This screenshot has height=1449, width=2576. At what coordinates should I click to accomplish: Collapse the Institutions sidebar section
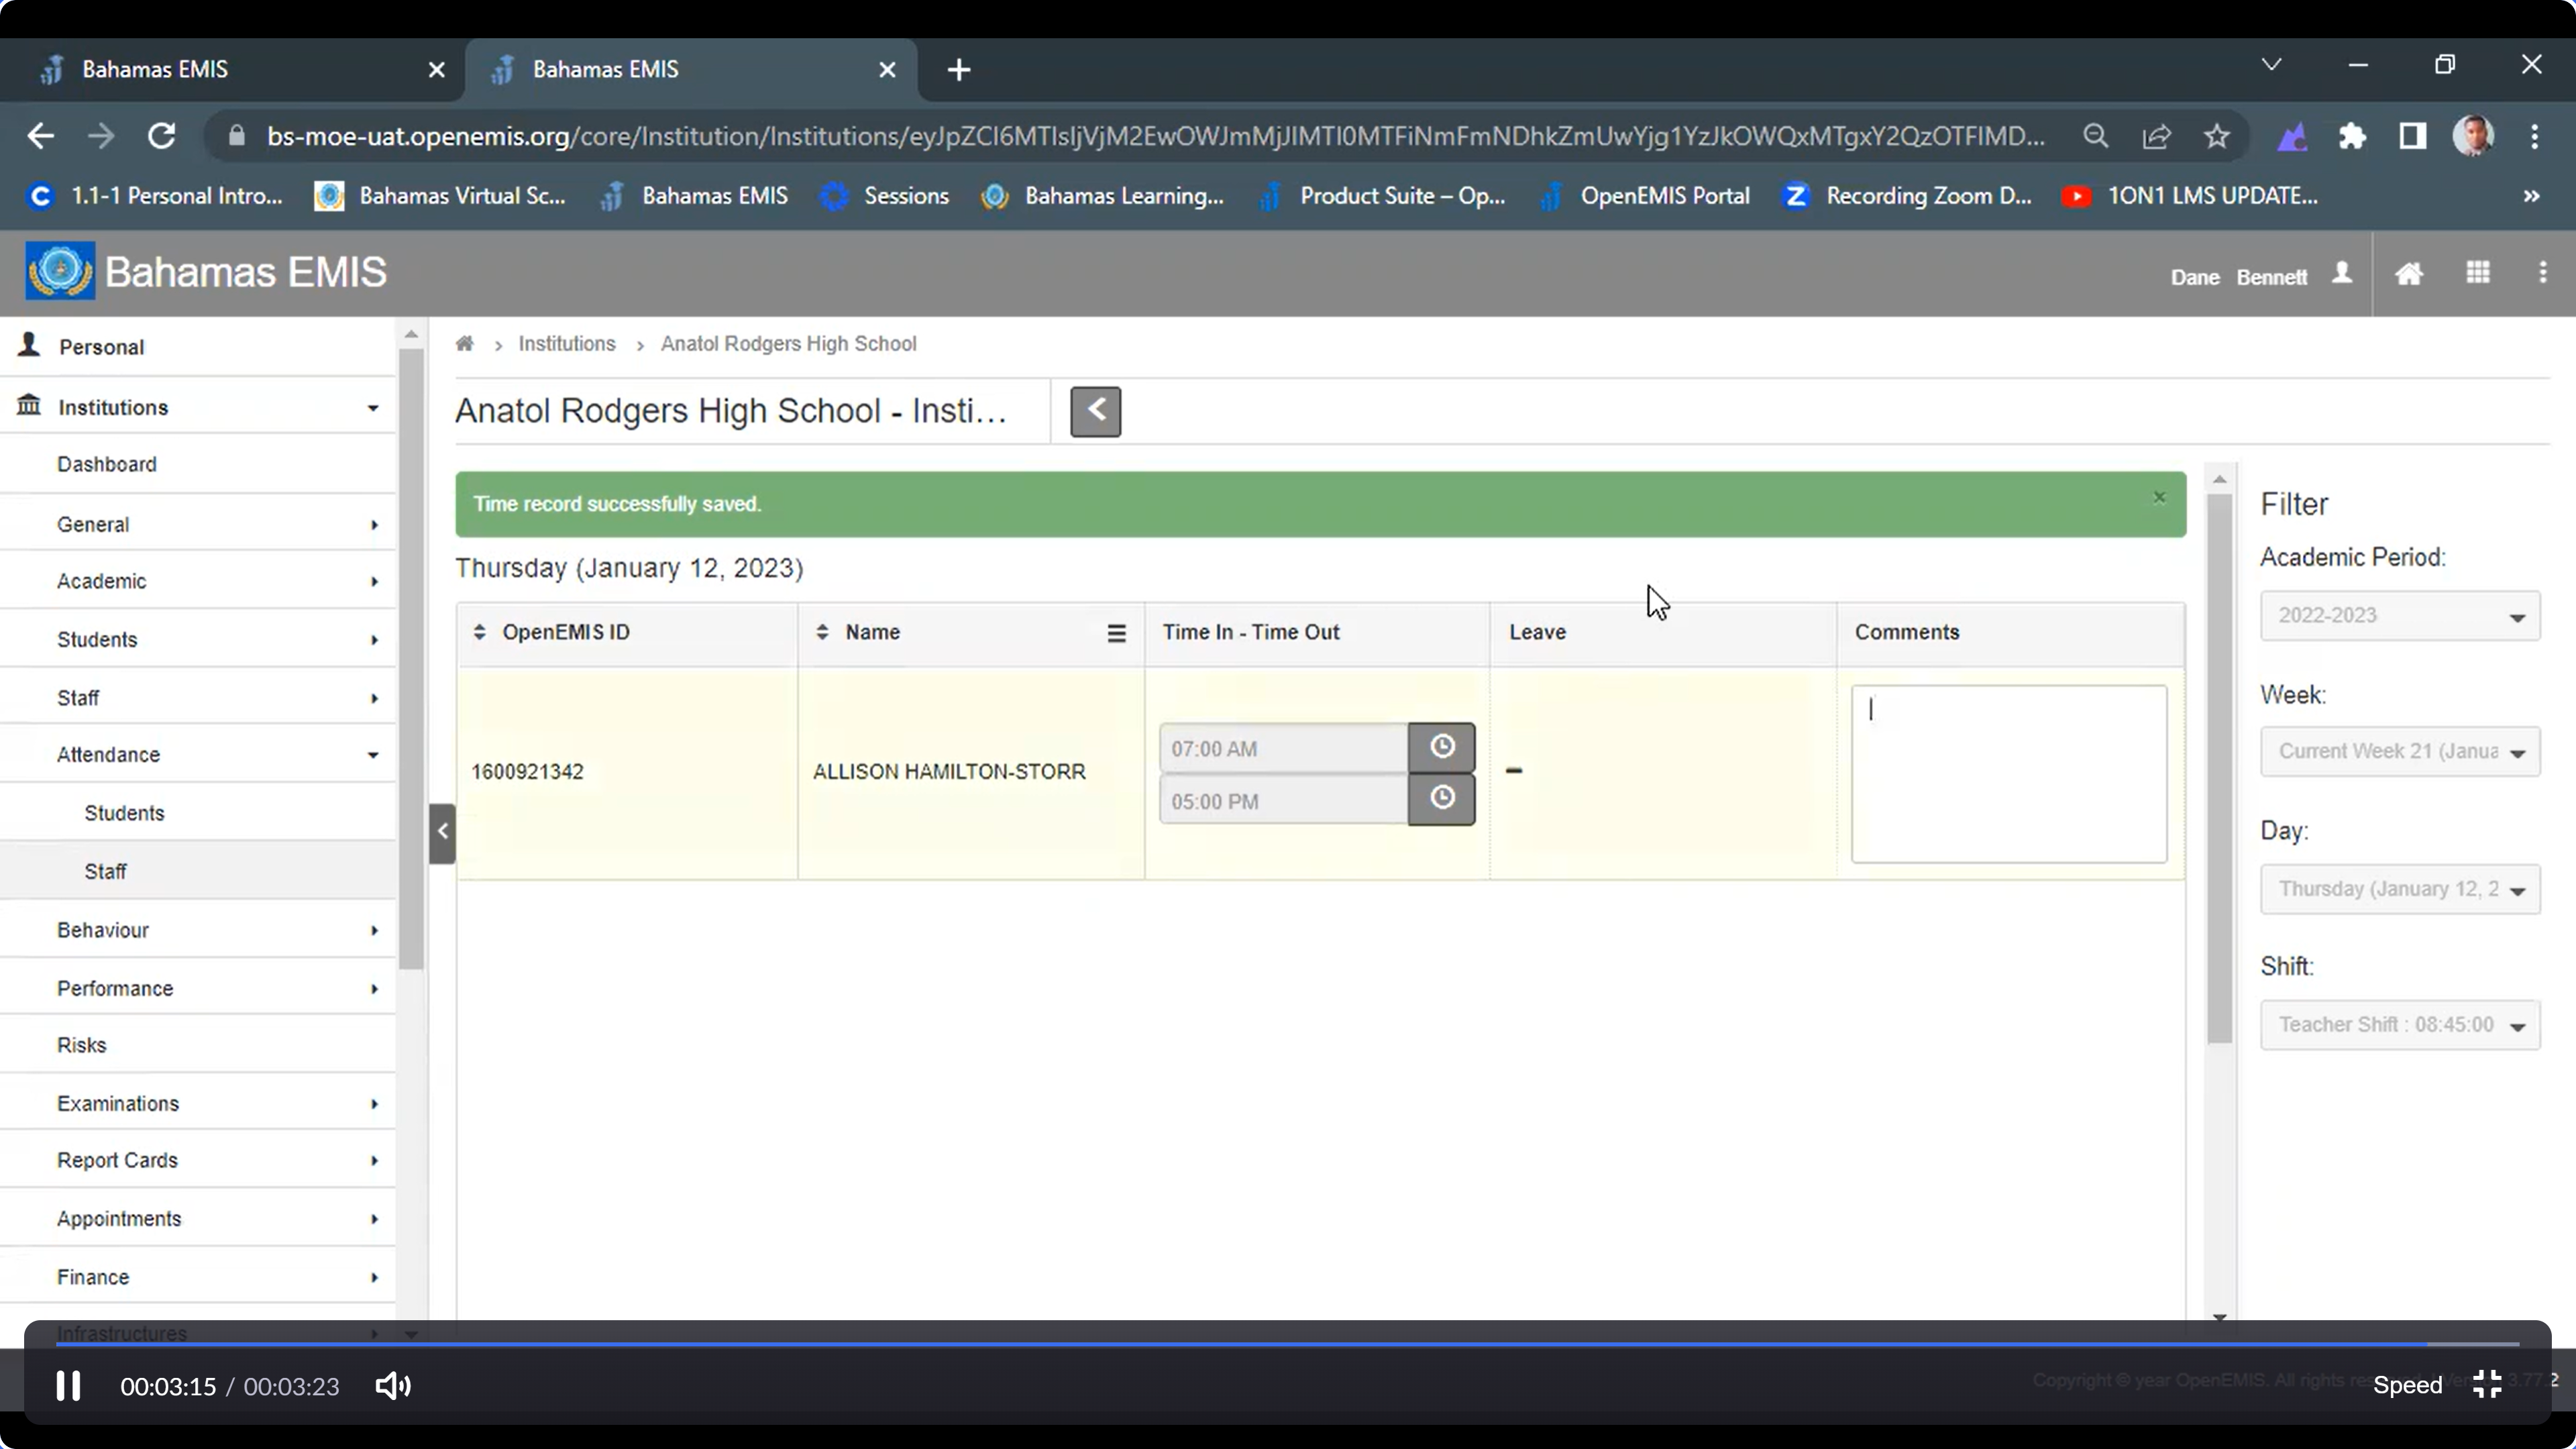pos(198,407)
